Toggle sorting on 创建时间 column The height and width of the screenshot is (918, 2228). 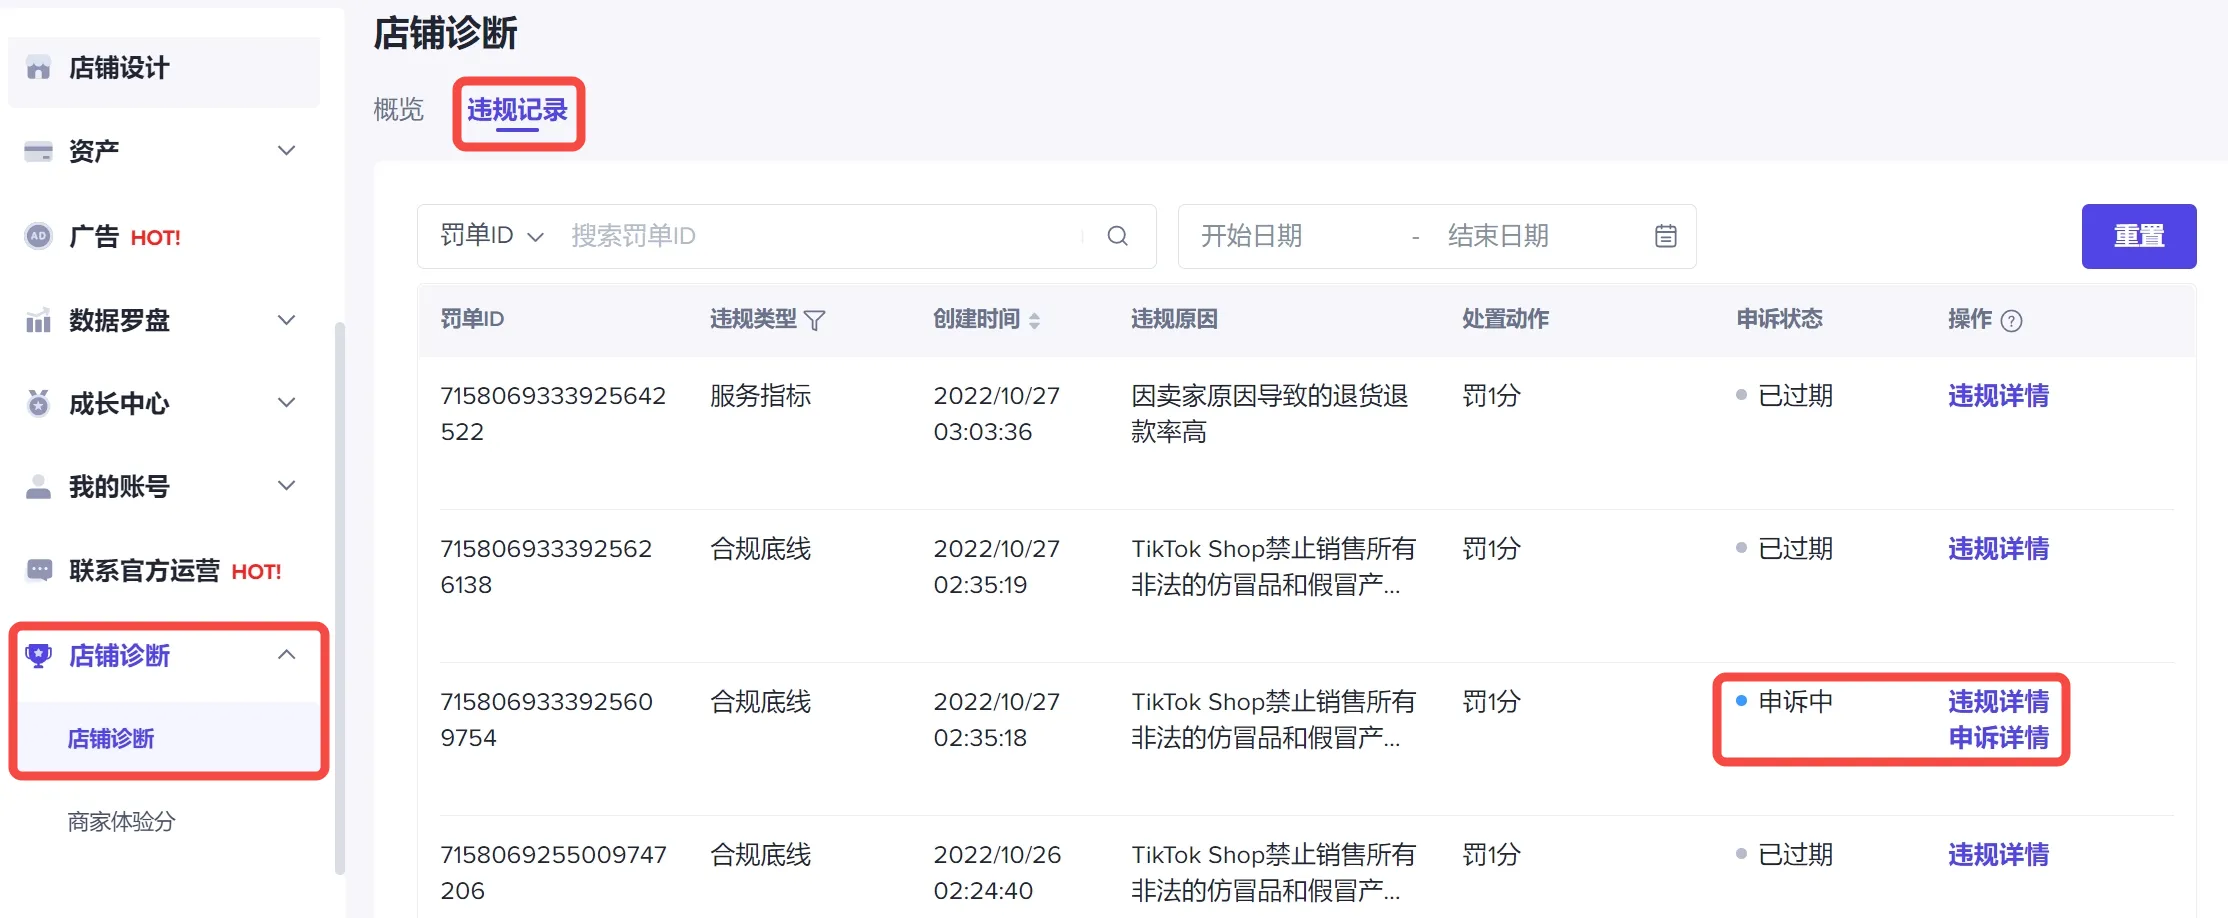point(1035,320)
